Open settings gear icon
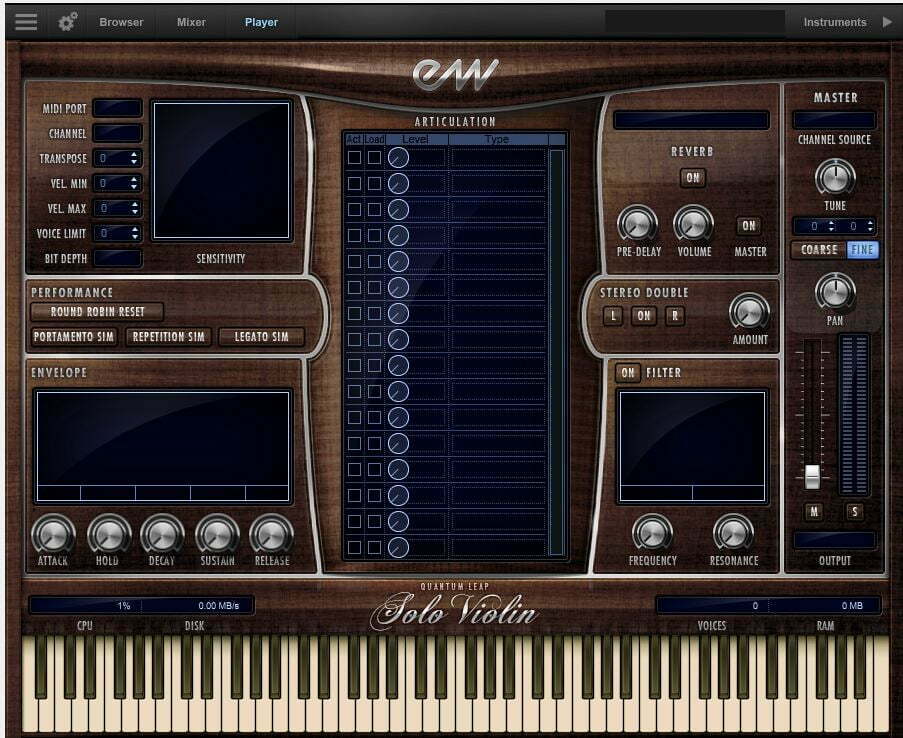The height and width of the screenshot is (738, 903). [x=68, y=22]
